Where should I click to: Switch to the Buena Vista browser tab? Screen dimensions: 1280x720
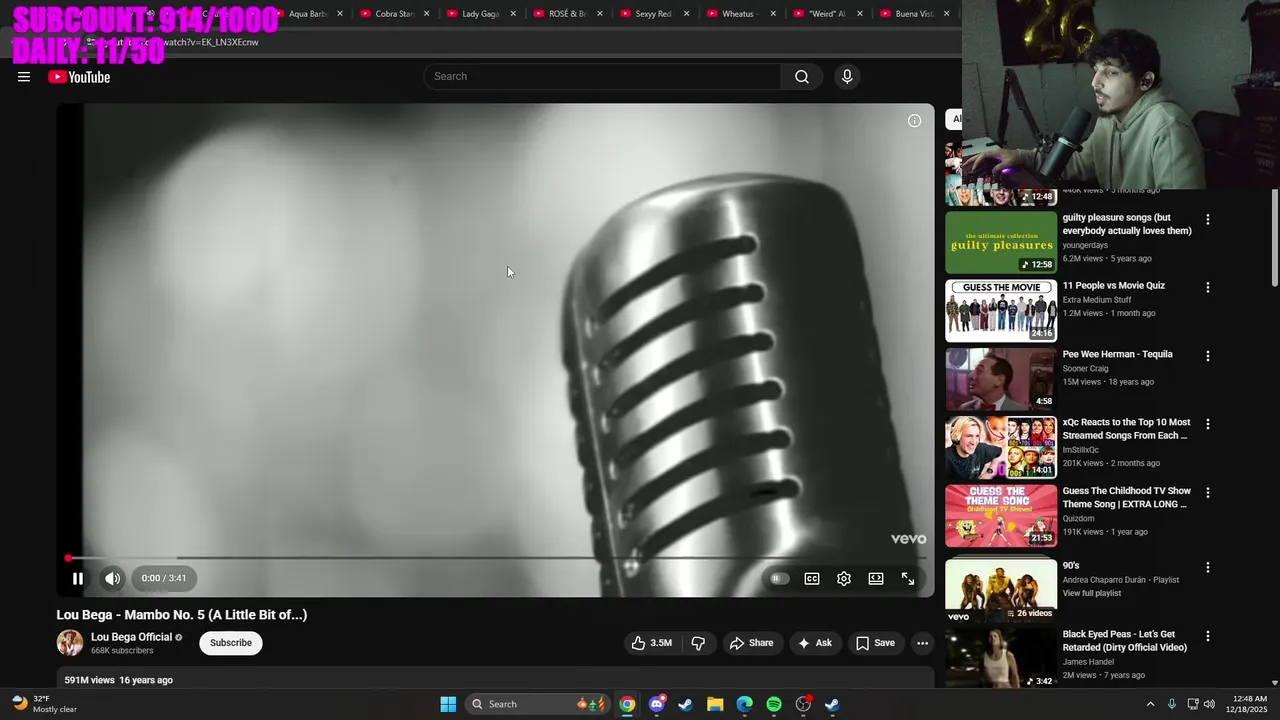913,14
